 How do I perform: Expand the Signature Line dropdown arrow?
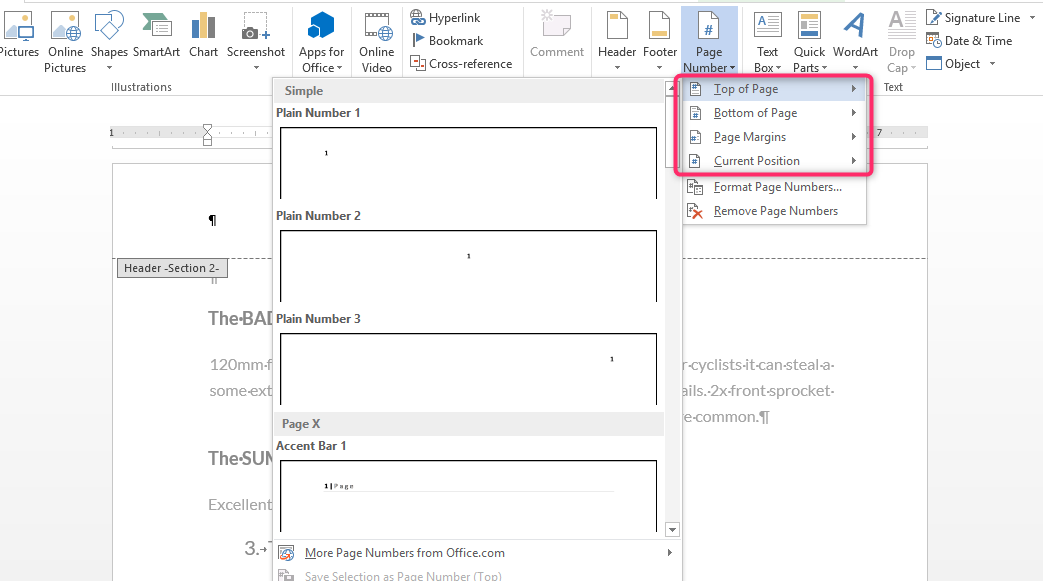(x=1032, y=18)
